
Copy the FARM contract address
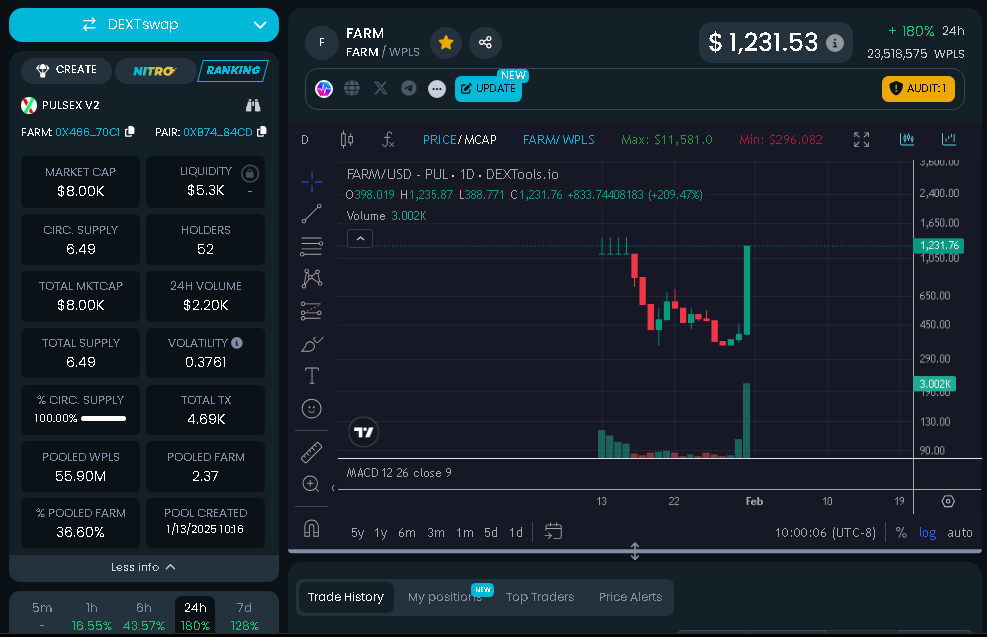130,132
